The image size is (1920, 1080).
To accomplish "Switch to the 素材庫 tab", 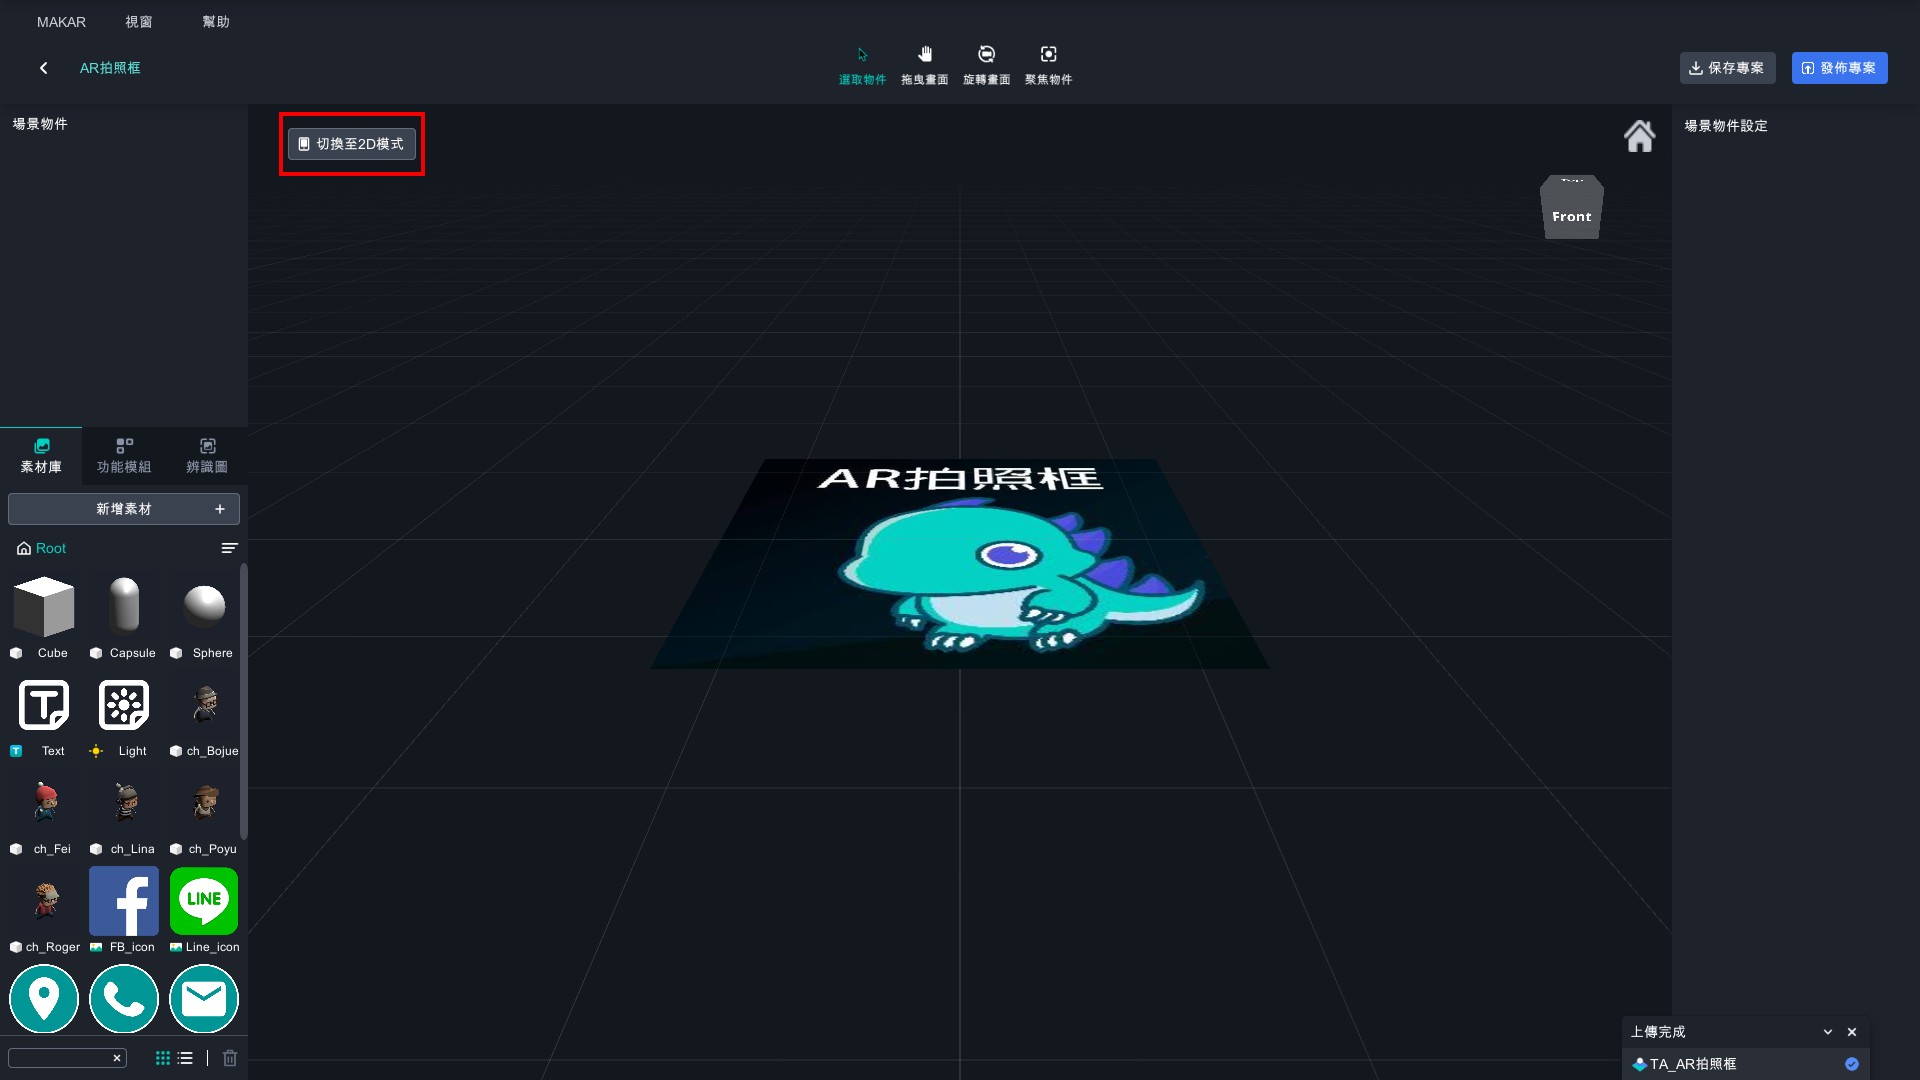I will coord(41,455).
